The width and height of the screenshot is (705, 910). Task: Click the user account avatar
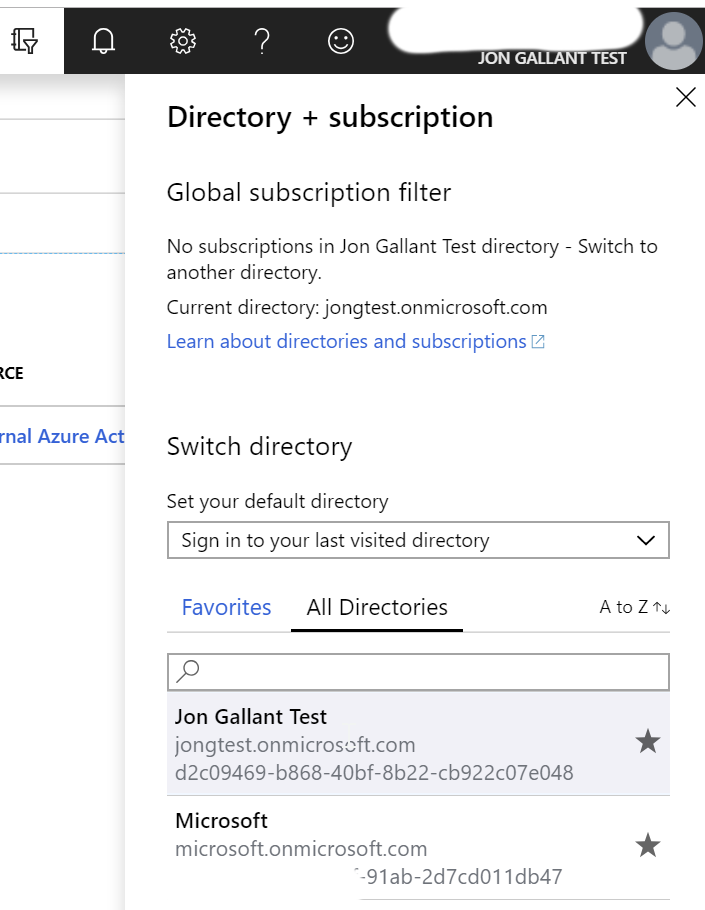[673, 41]
